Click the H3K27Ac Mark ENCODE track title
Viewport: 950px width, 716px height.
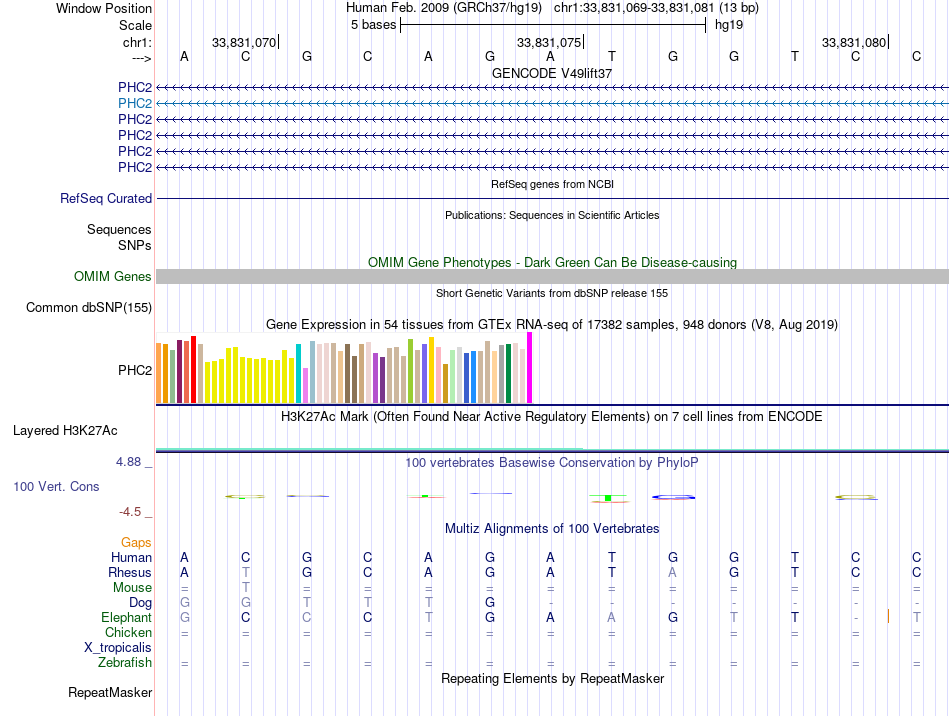[552, 417]
